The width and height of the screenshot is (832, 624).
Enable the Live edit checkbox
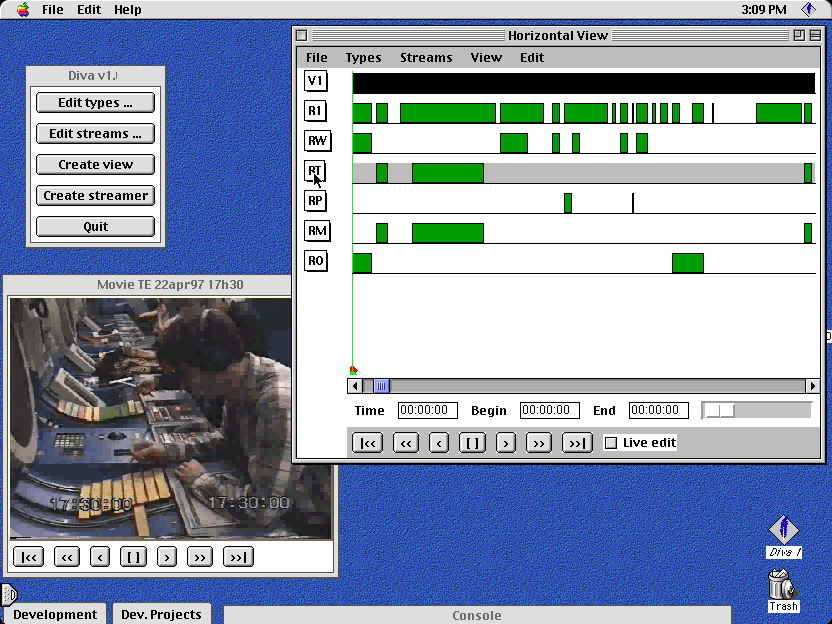[x=611, y=443]
